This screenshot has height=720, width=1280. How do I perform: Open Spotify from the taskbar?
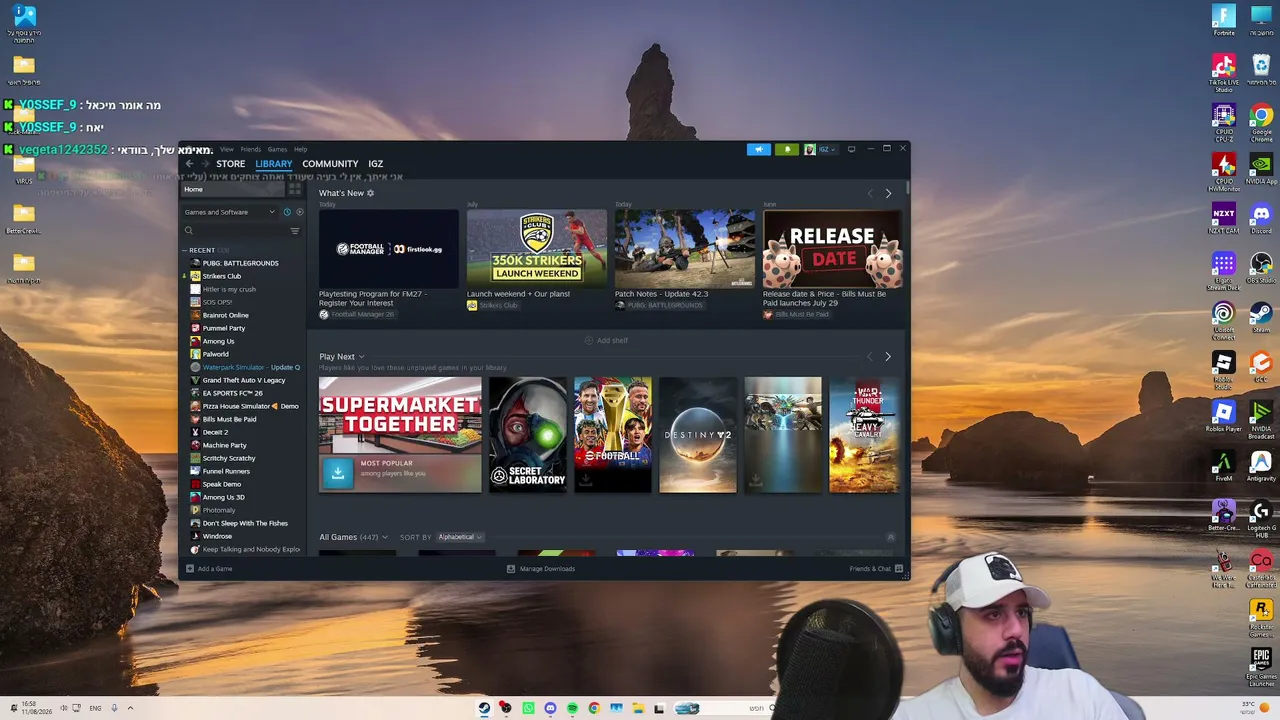(x=572, y=708)
